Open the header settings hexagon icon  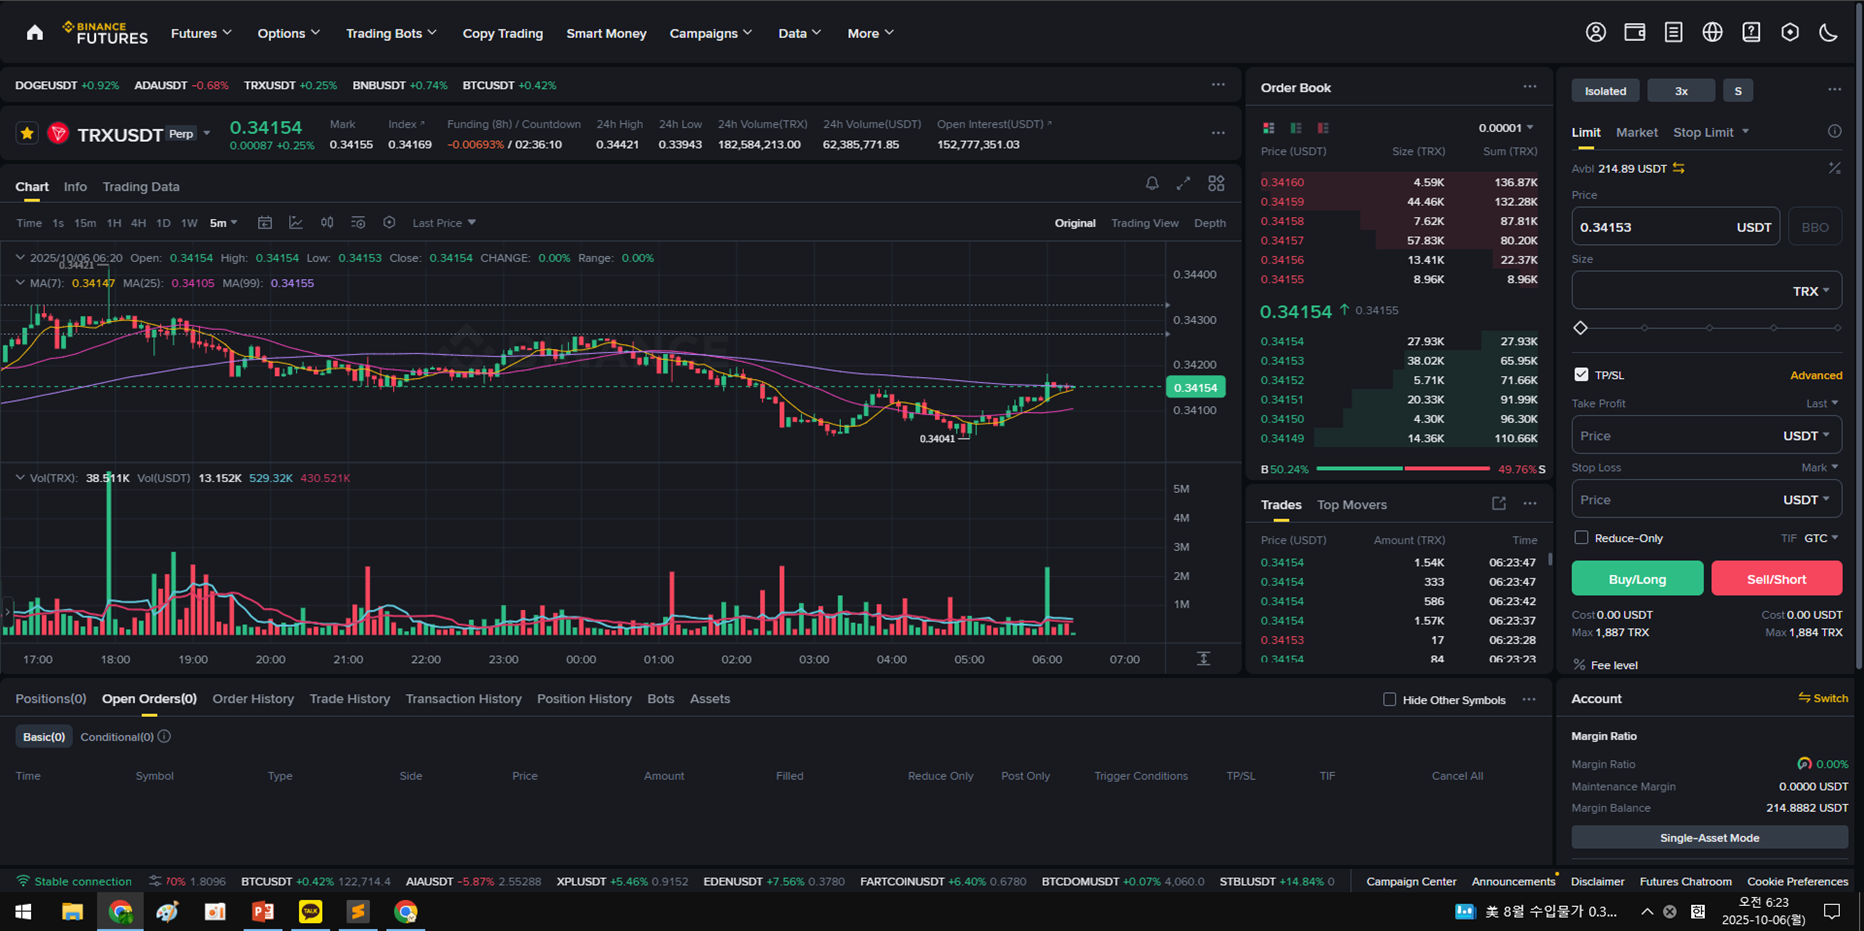pos(1790,32)
